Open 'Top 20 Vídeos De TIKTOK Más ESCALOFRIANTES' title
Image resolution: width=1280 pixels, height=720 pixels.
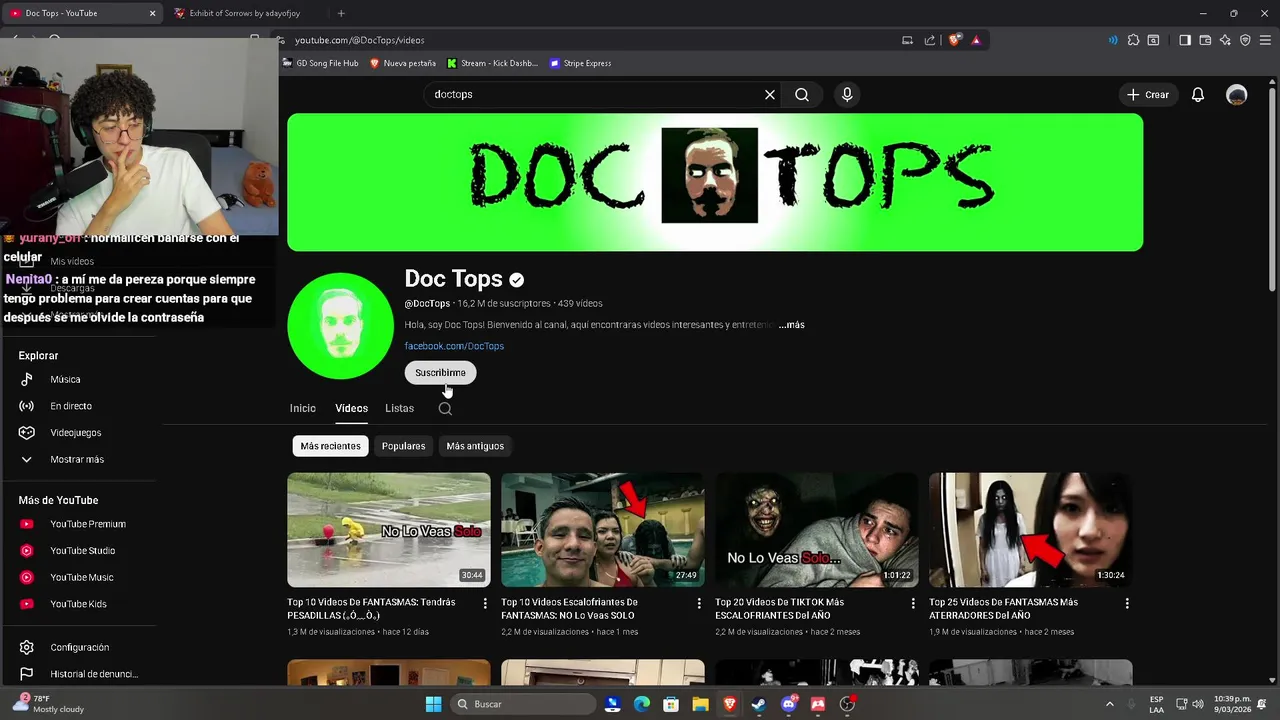coord(779,609)
